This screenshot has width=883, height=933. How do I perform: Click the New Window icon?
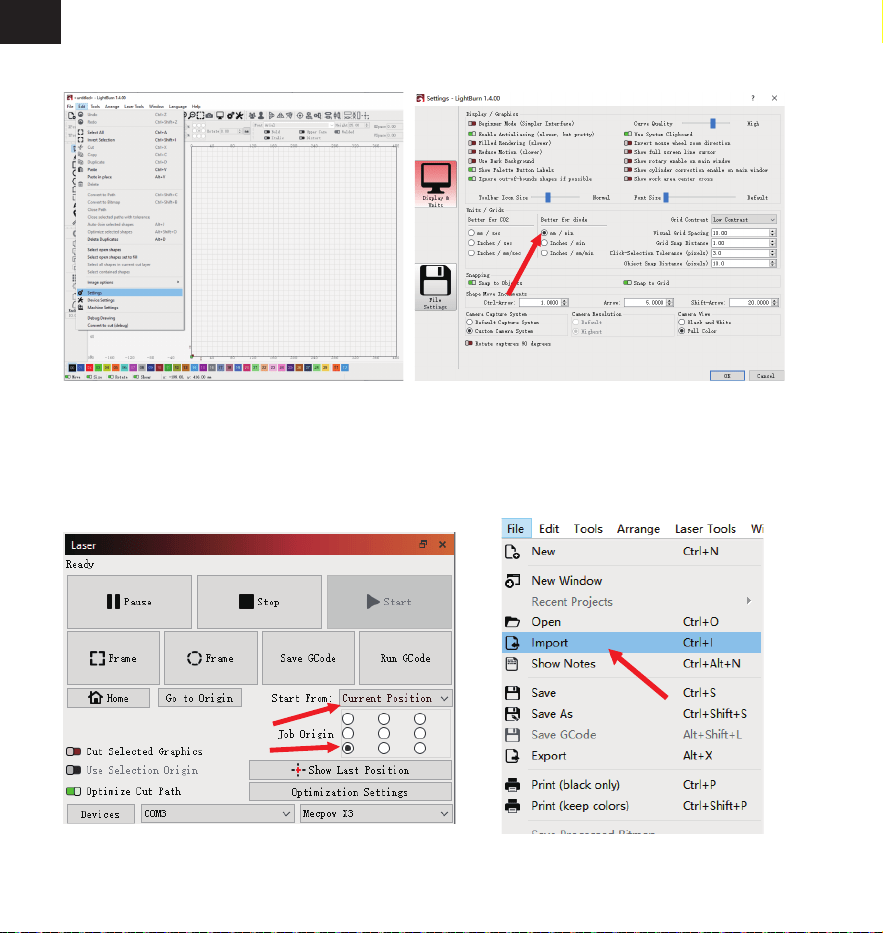pos(512,581)
